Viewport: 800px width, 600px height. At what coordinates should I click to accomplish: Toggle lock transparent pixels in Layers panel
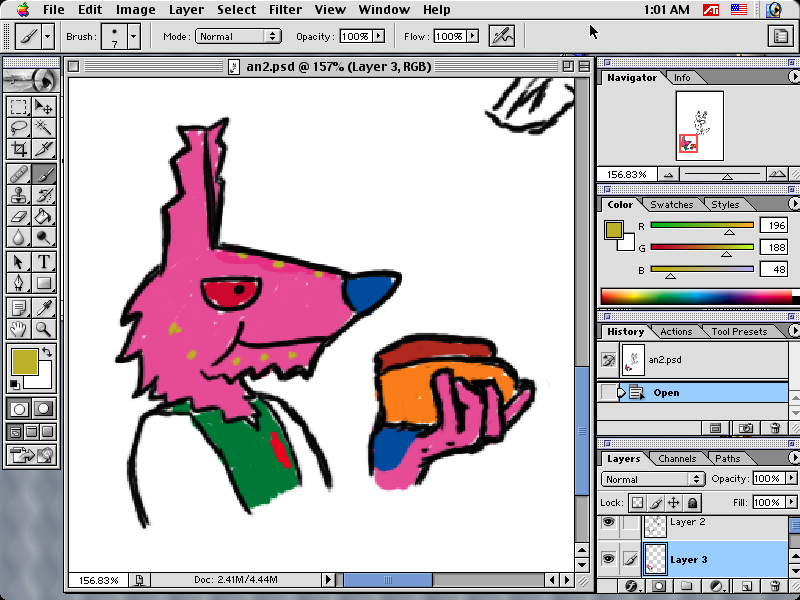coord(636,503)
